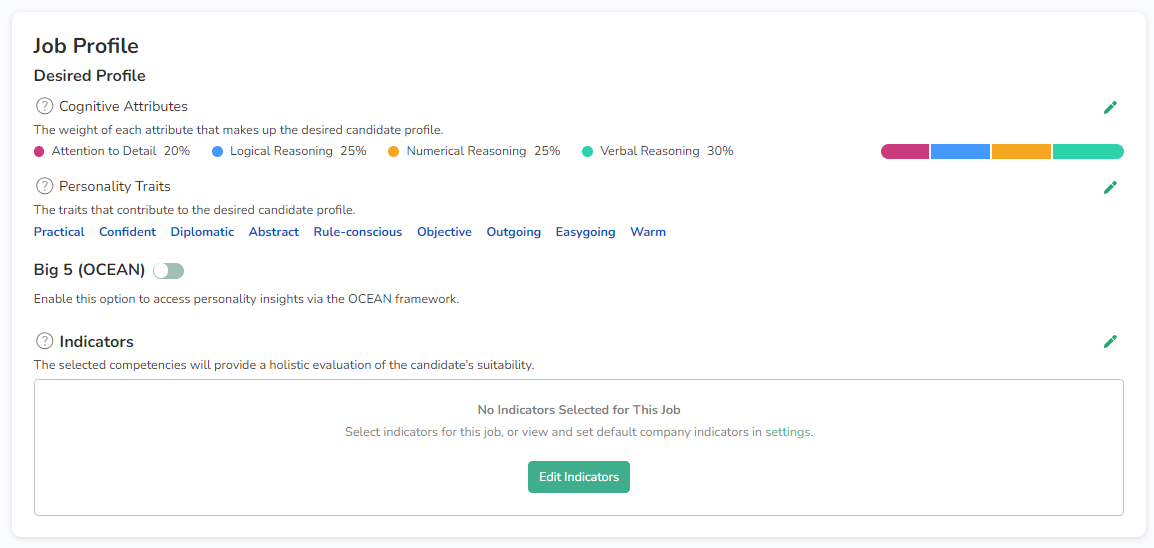Viewport: 1154px width, 548px height.
Task: Edit Indicators with the pencil icon
Action: click(1110, 341)
